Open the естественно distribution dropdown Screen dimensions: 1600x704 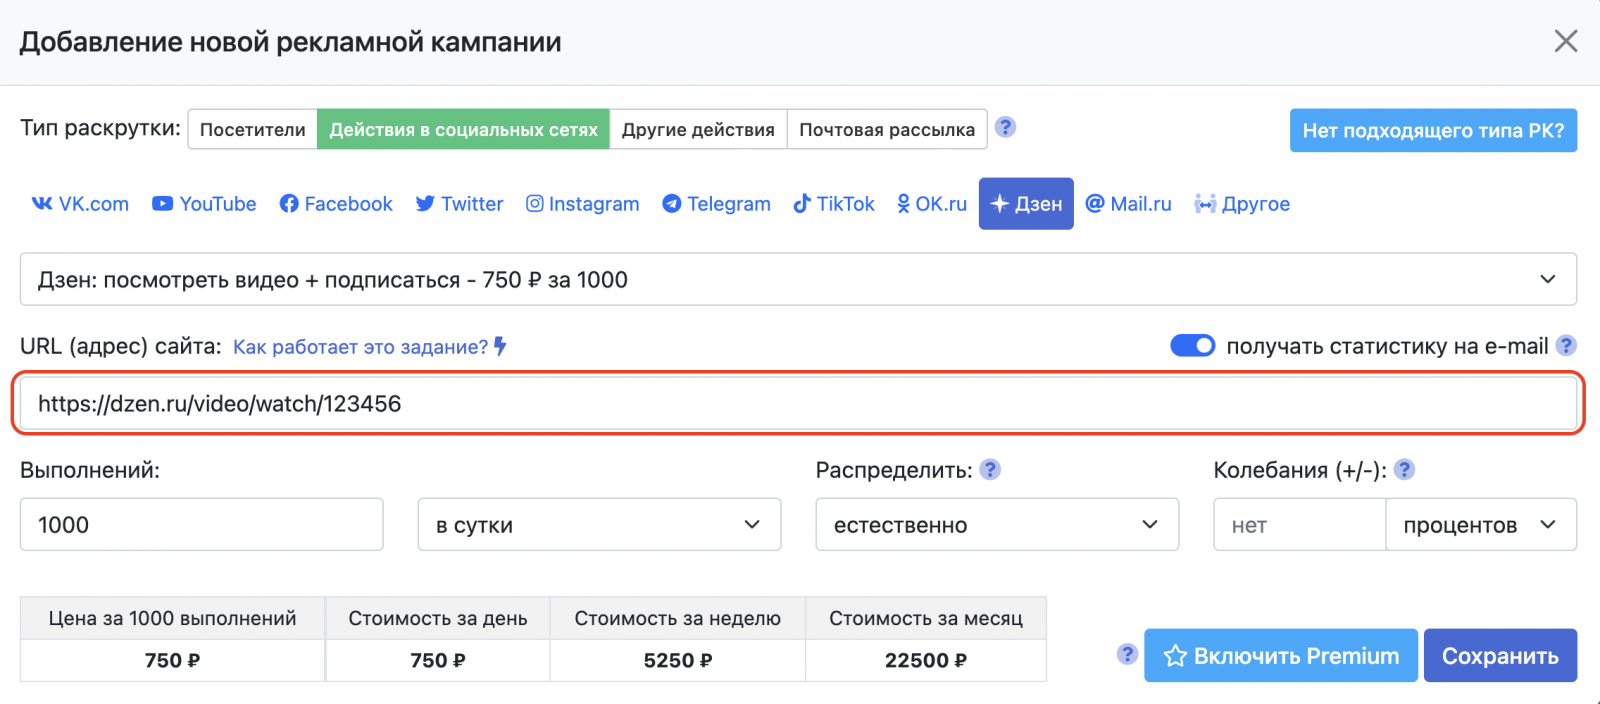coord(997,525)
